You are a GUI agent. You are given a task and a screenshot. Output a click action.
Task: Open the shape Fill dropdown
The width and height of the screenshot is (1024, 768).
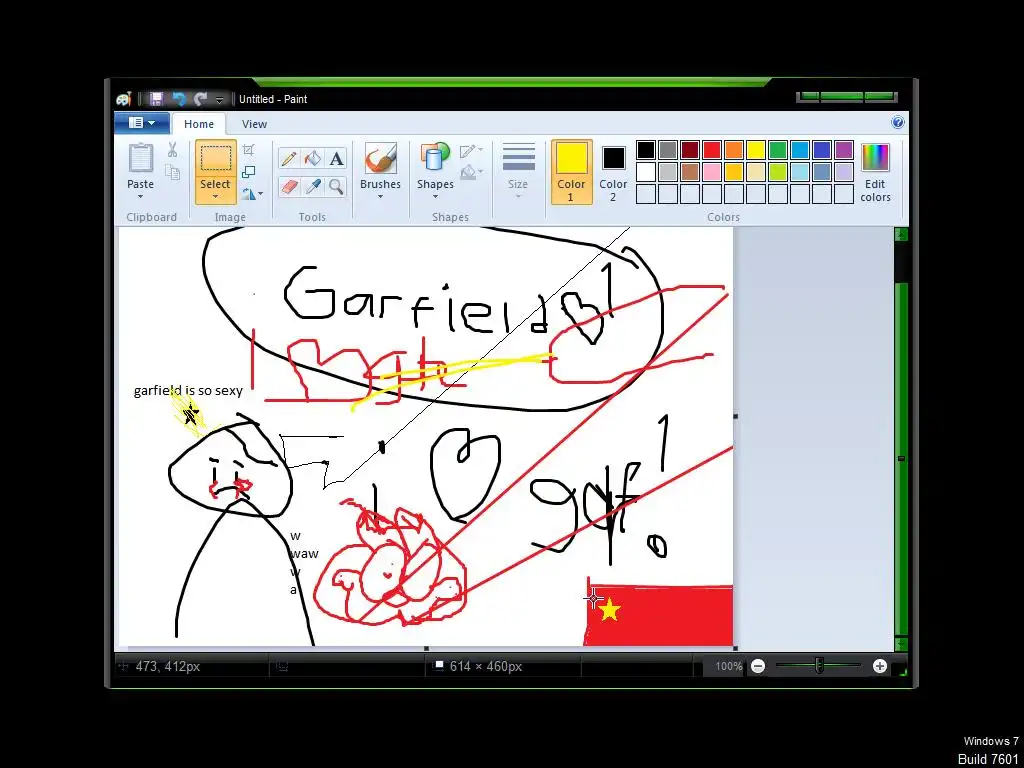[x=472, y=173]
